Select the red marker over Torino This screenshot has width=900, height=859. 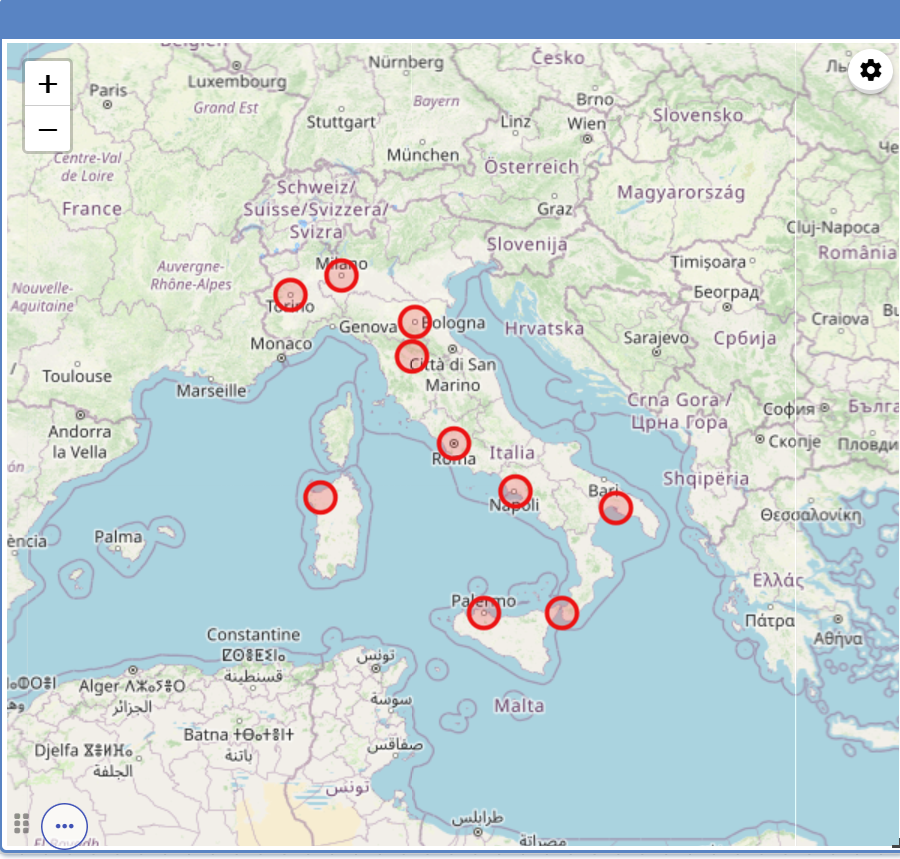[x=290, y=296]
